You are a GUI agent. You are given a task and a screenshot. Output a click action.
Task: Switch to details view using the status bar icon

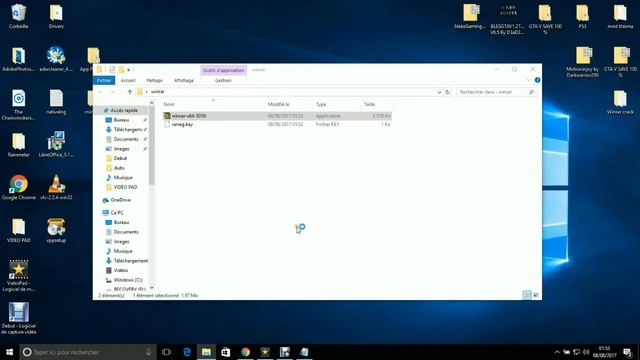(x=527, y=295)
